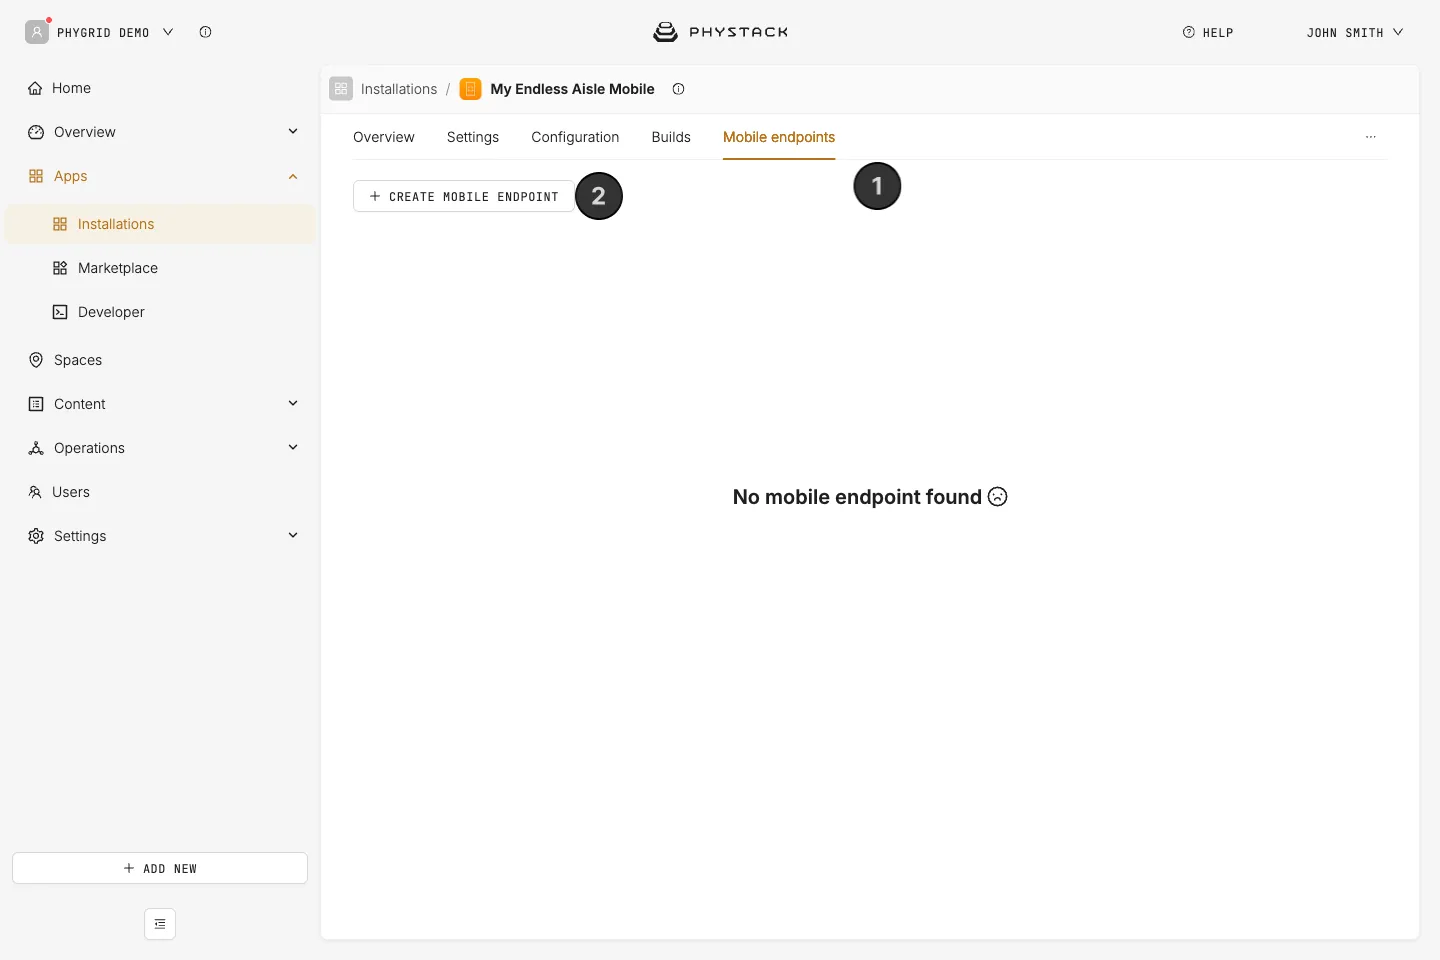Switch to the Overview tab

[384, 137]
